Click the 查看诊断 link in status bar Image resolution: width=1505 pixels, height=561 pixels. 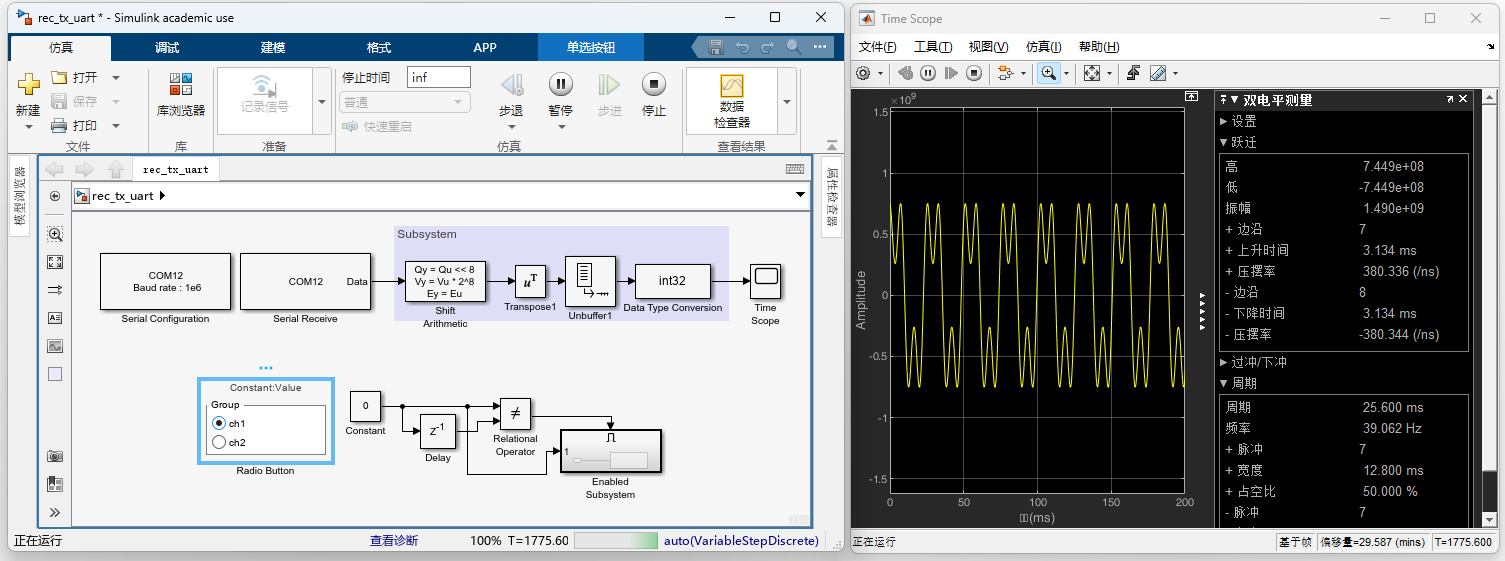[x=394, y=540]
